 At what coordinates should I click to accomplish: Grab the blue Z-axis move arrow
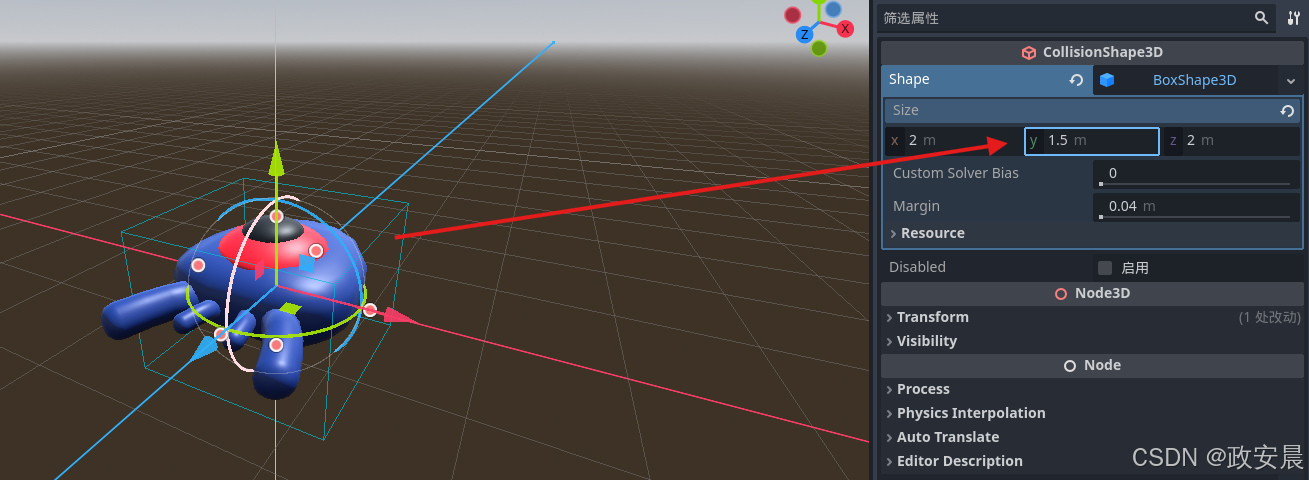pyautogui.click(x=204, y=347)
